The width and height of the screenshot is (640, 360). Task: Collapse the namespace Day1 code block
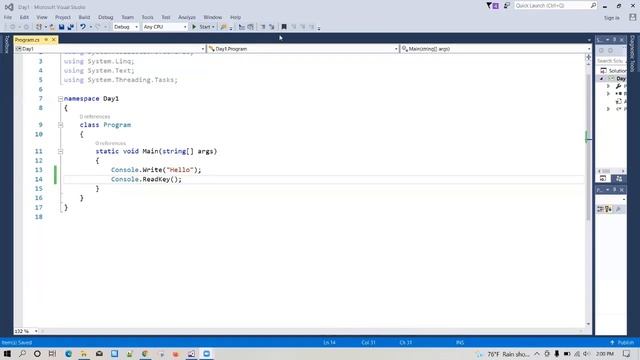point(60,99)
